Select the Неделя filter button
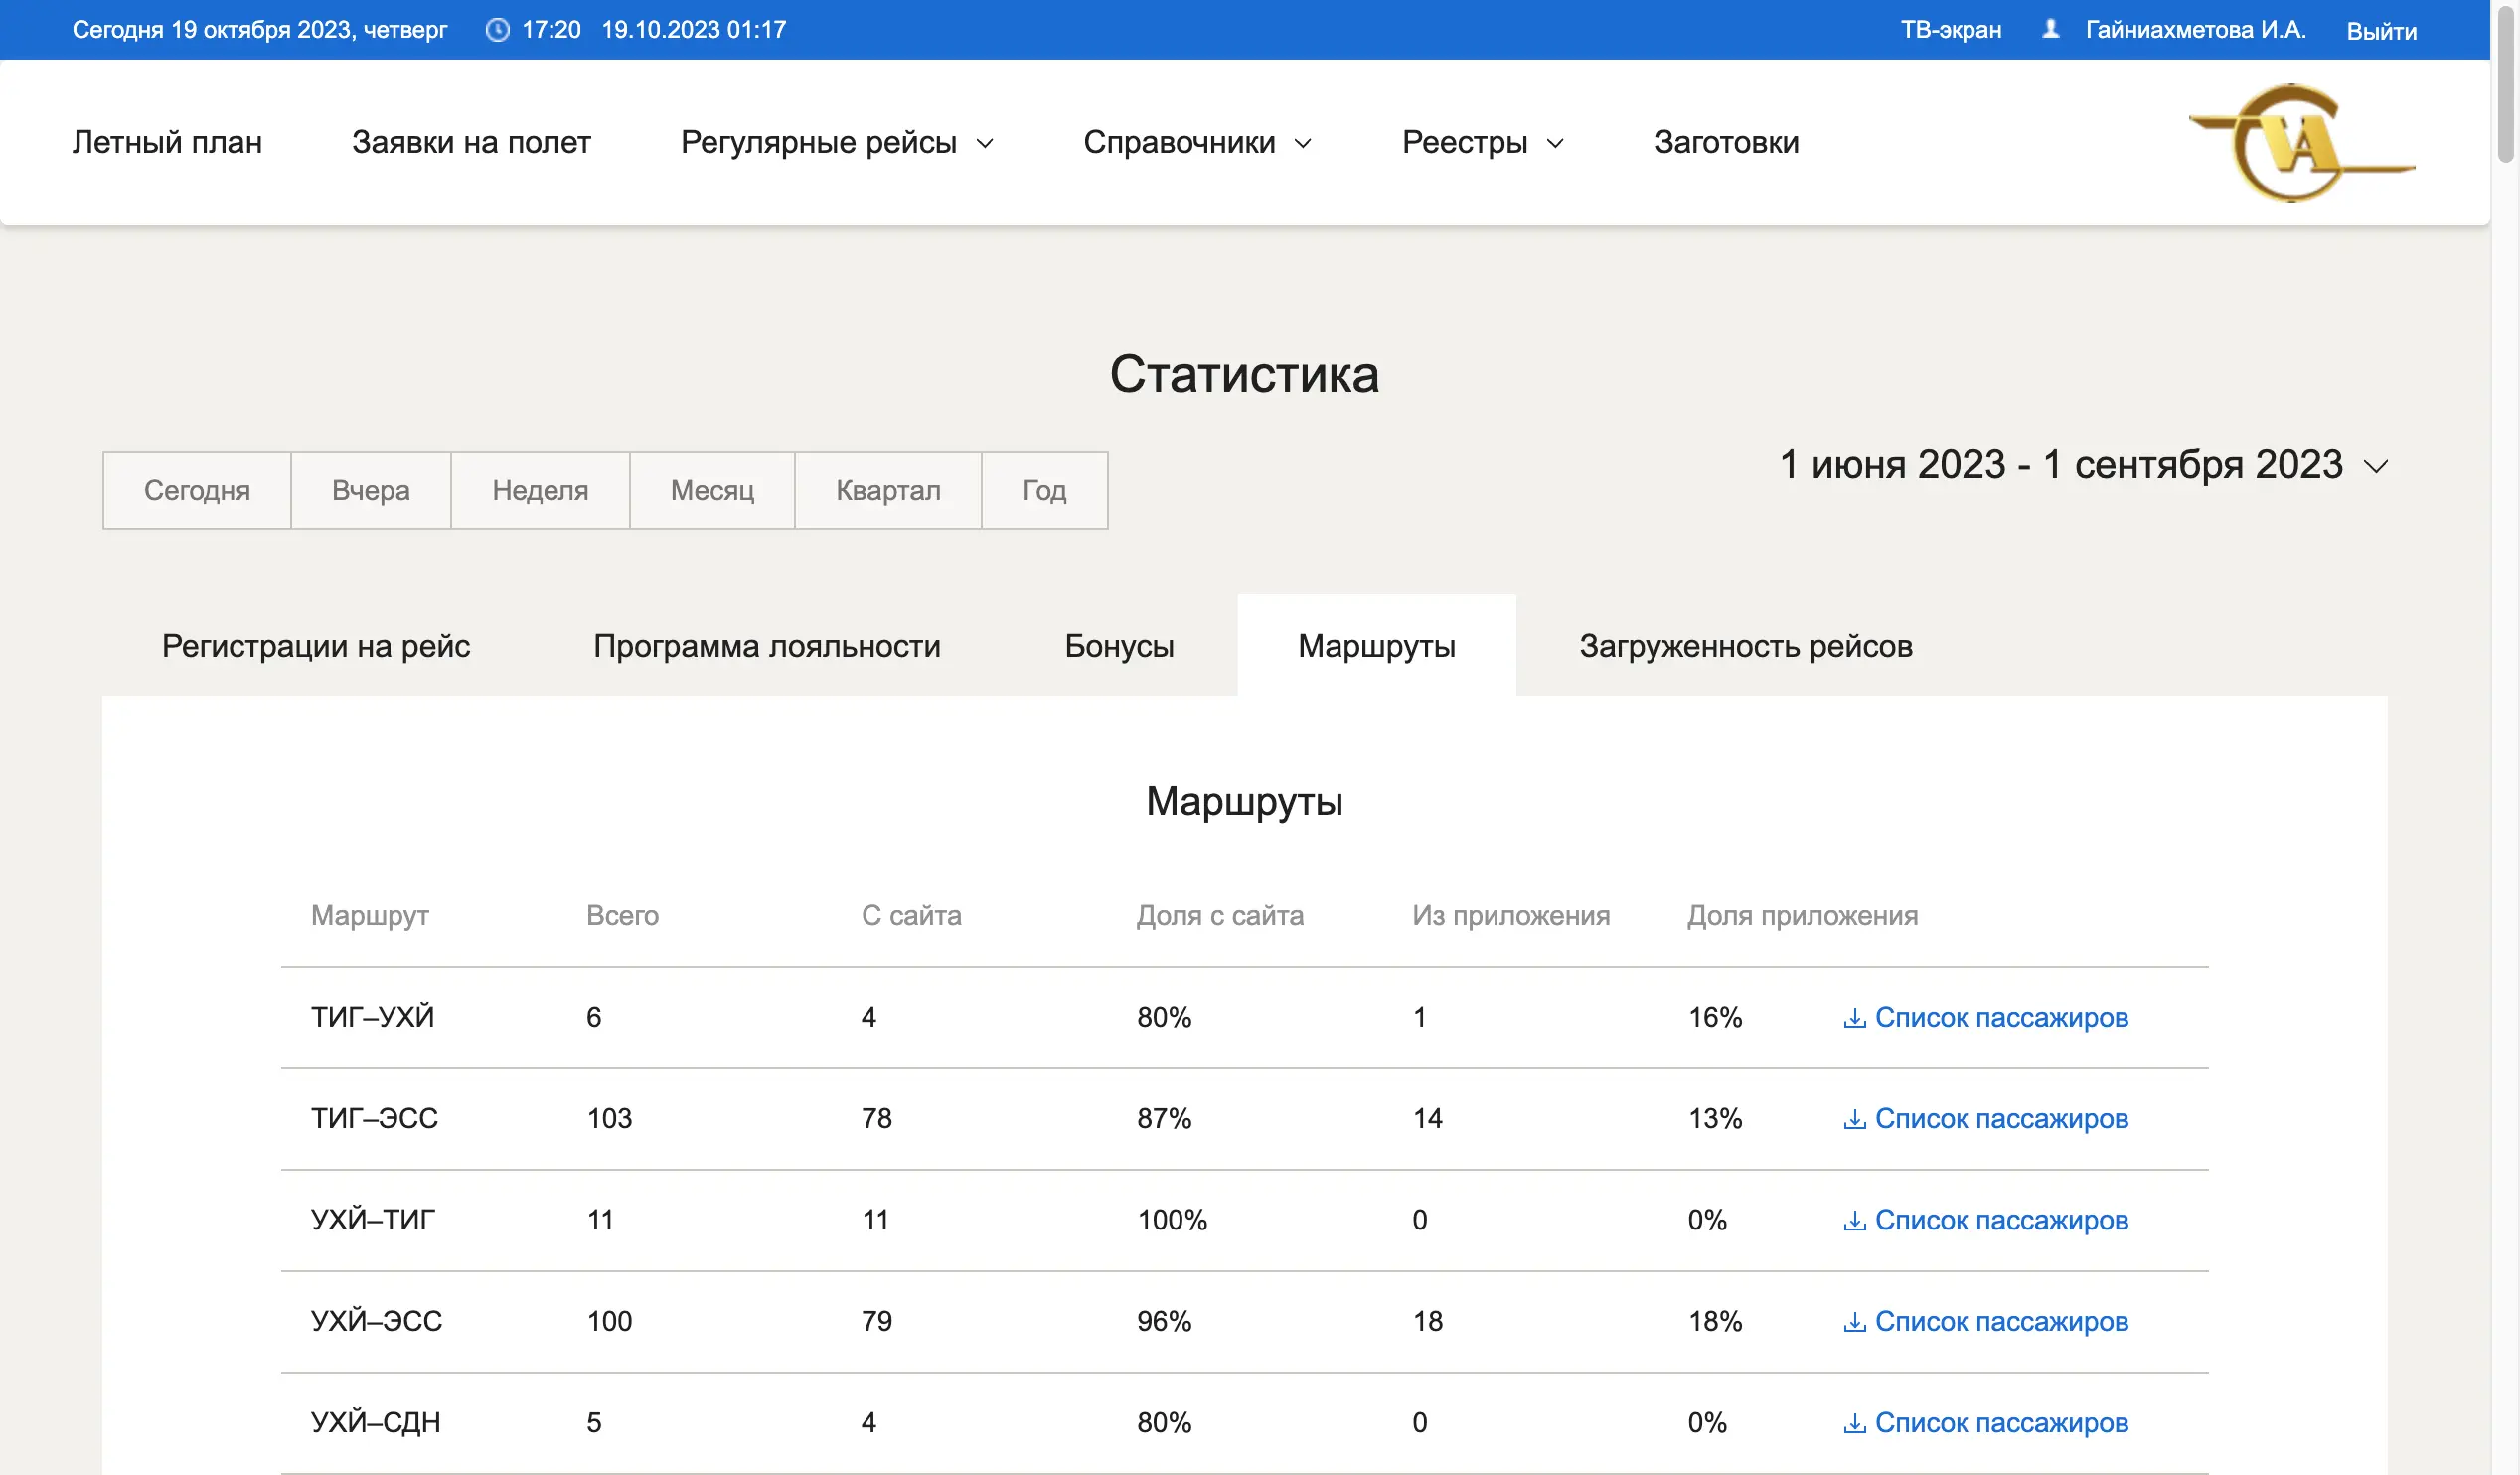Image resolution: width=2520 pixels, height=1475 pixels. coord(539,490)
